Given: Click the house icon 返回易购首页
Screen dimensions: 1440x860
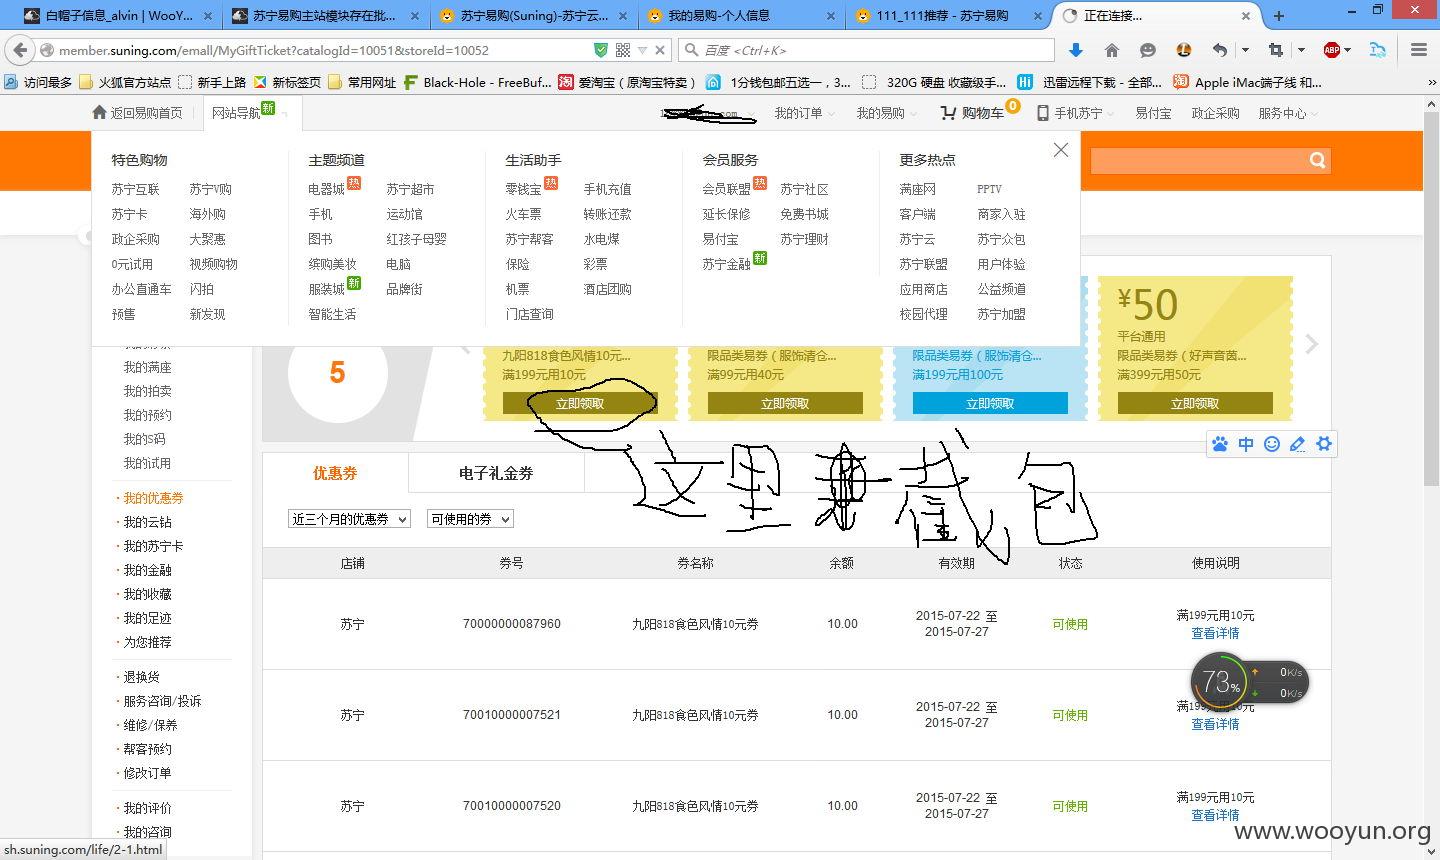Looking at the screenshot, I should pos(99,113).
